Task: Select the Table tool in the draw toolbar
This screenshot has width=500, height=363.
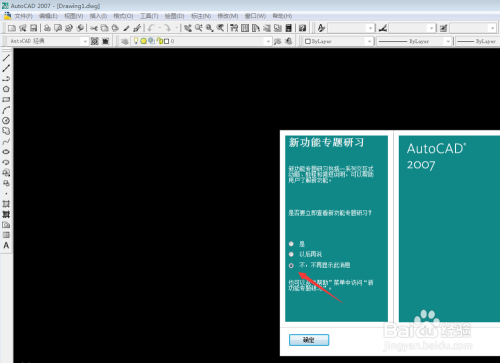Action: [x=6, y=235]
